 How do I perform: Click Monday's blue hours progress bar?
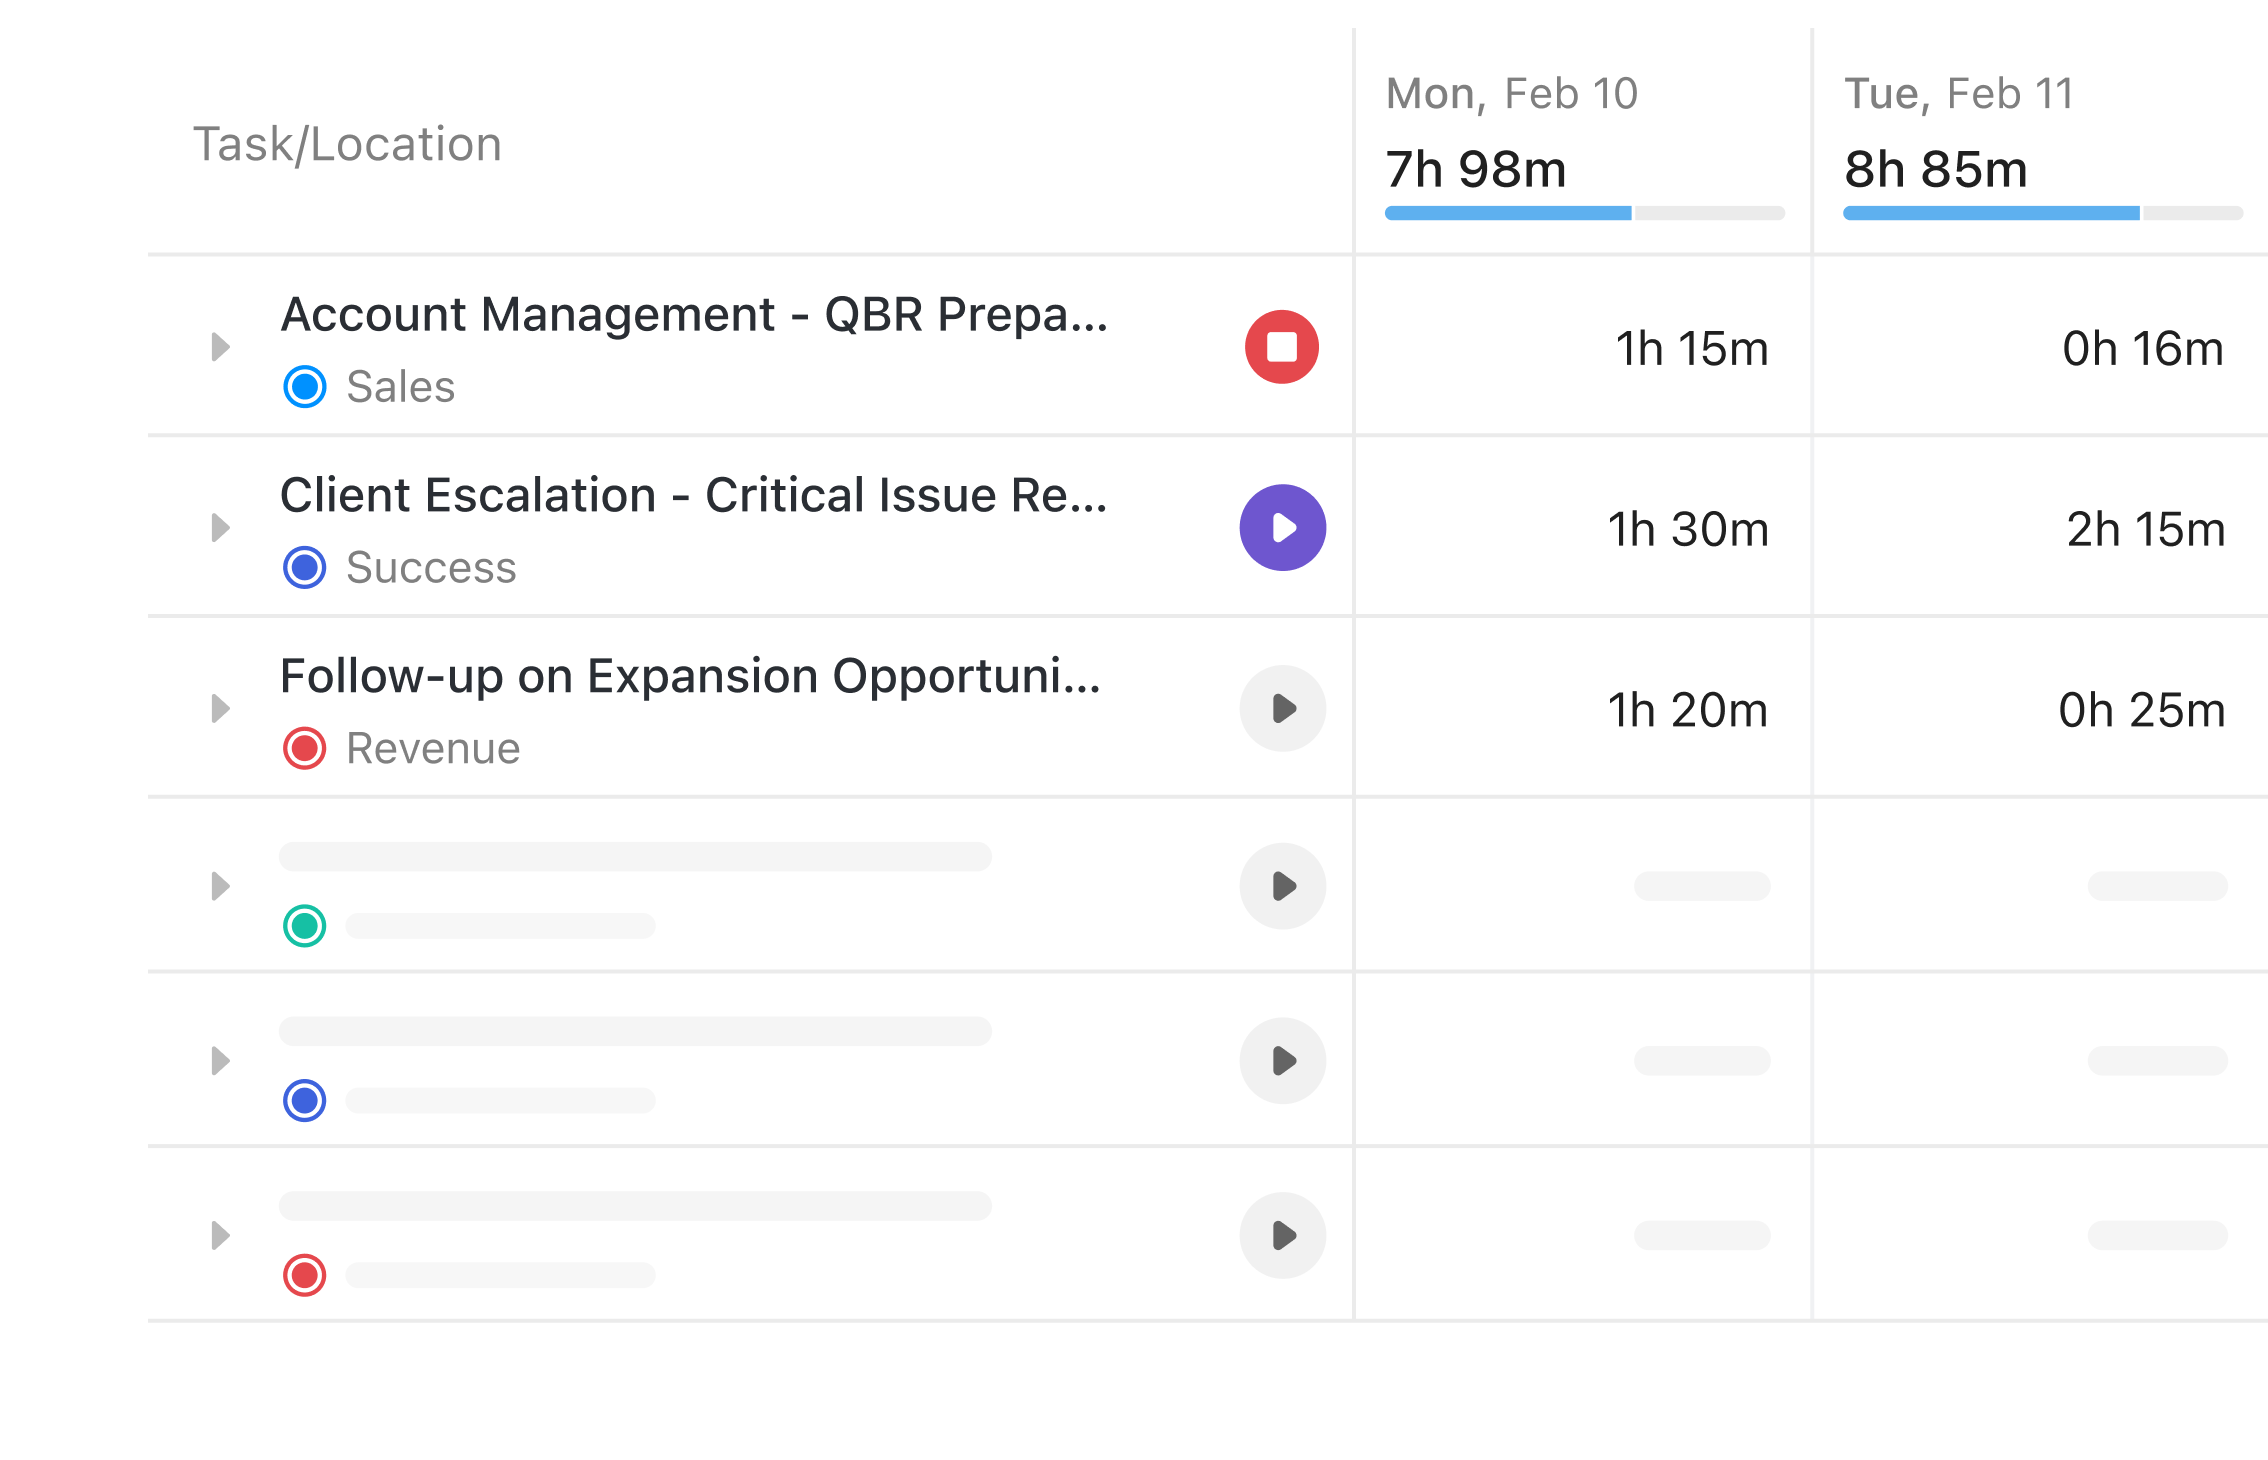pyautogui.click(x=1508, y=213)
